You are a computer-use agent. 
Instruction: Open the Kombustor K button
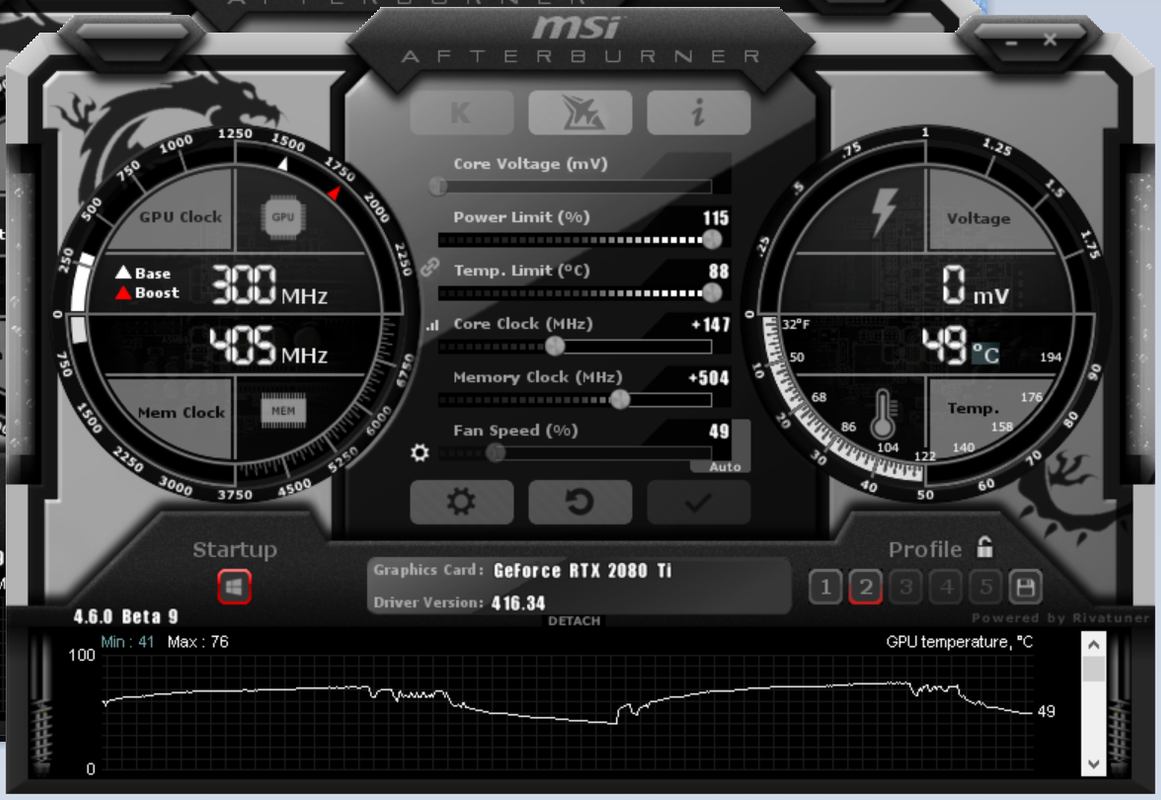point(461,113)
